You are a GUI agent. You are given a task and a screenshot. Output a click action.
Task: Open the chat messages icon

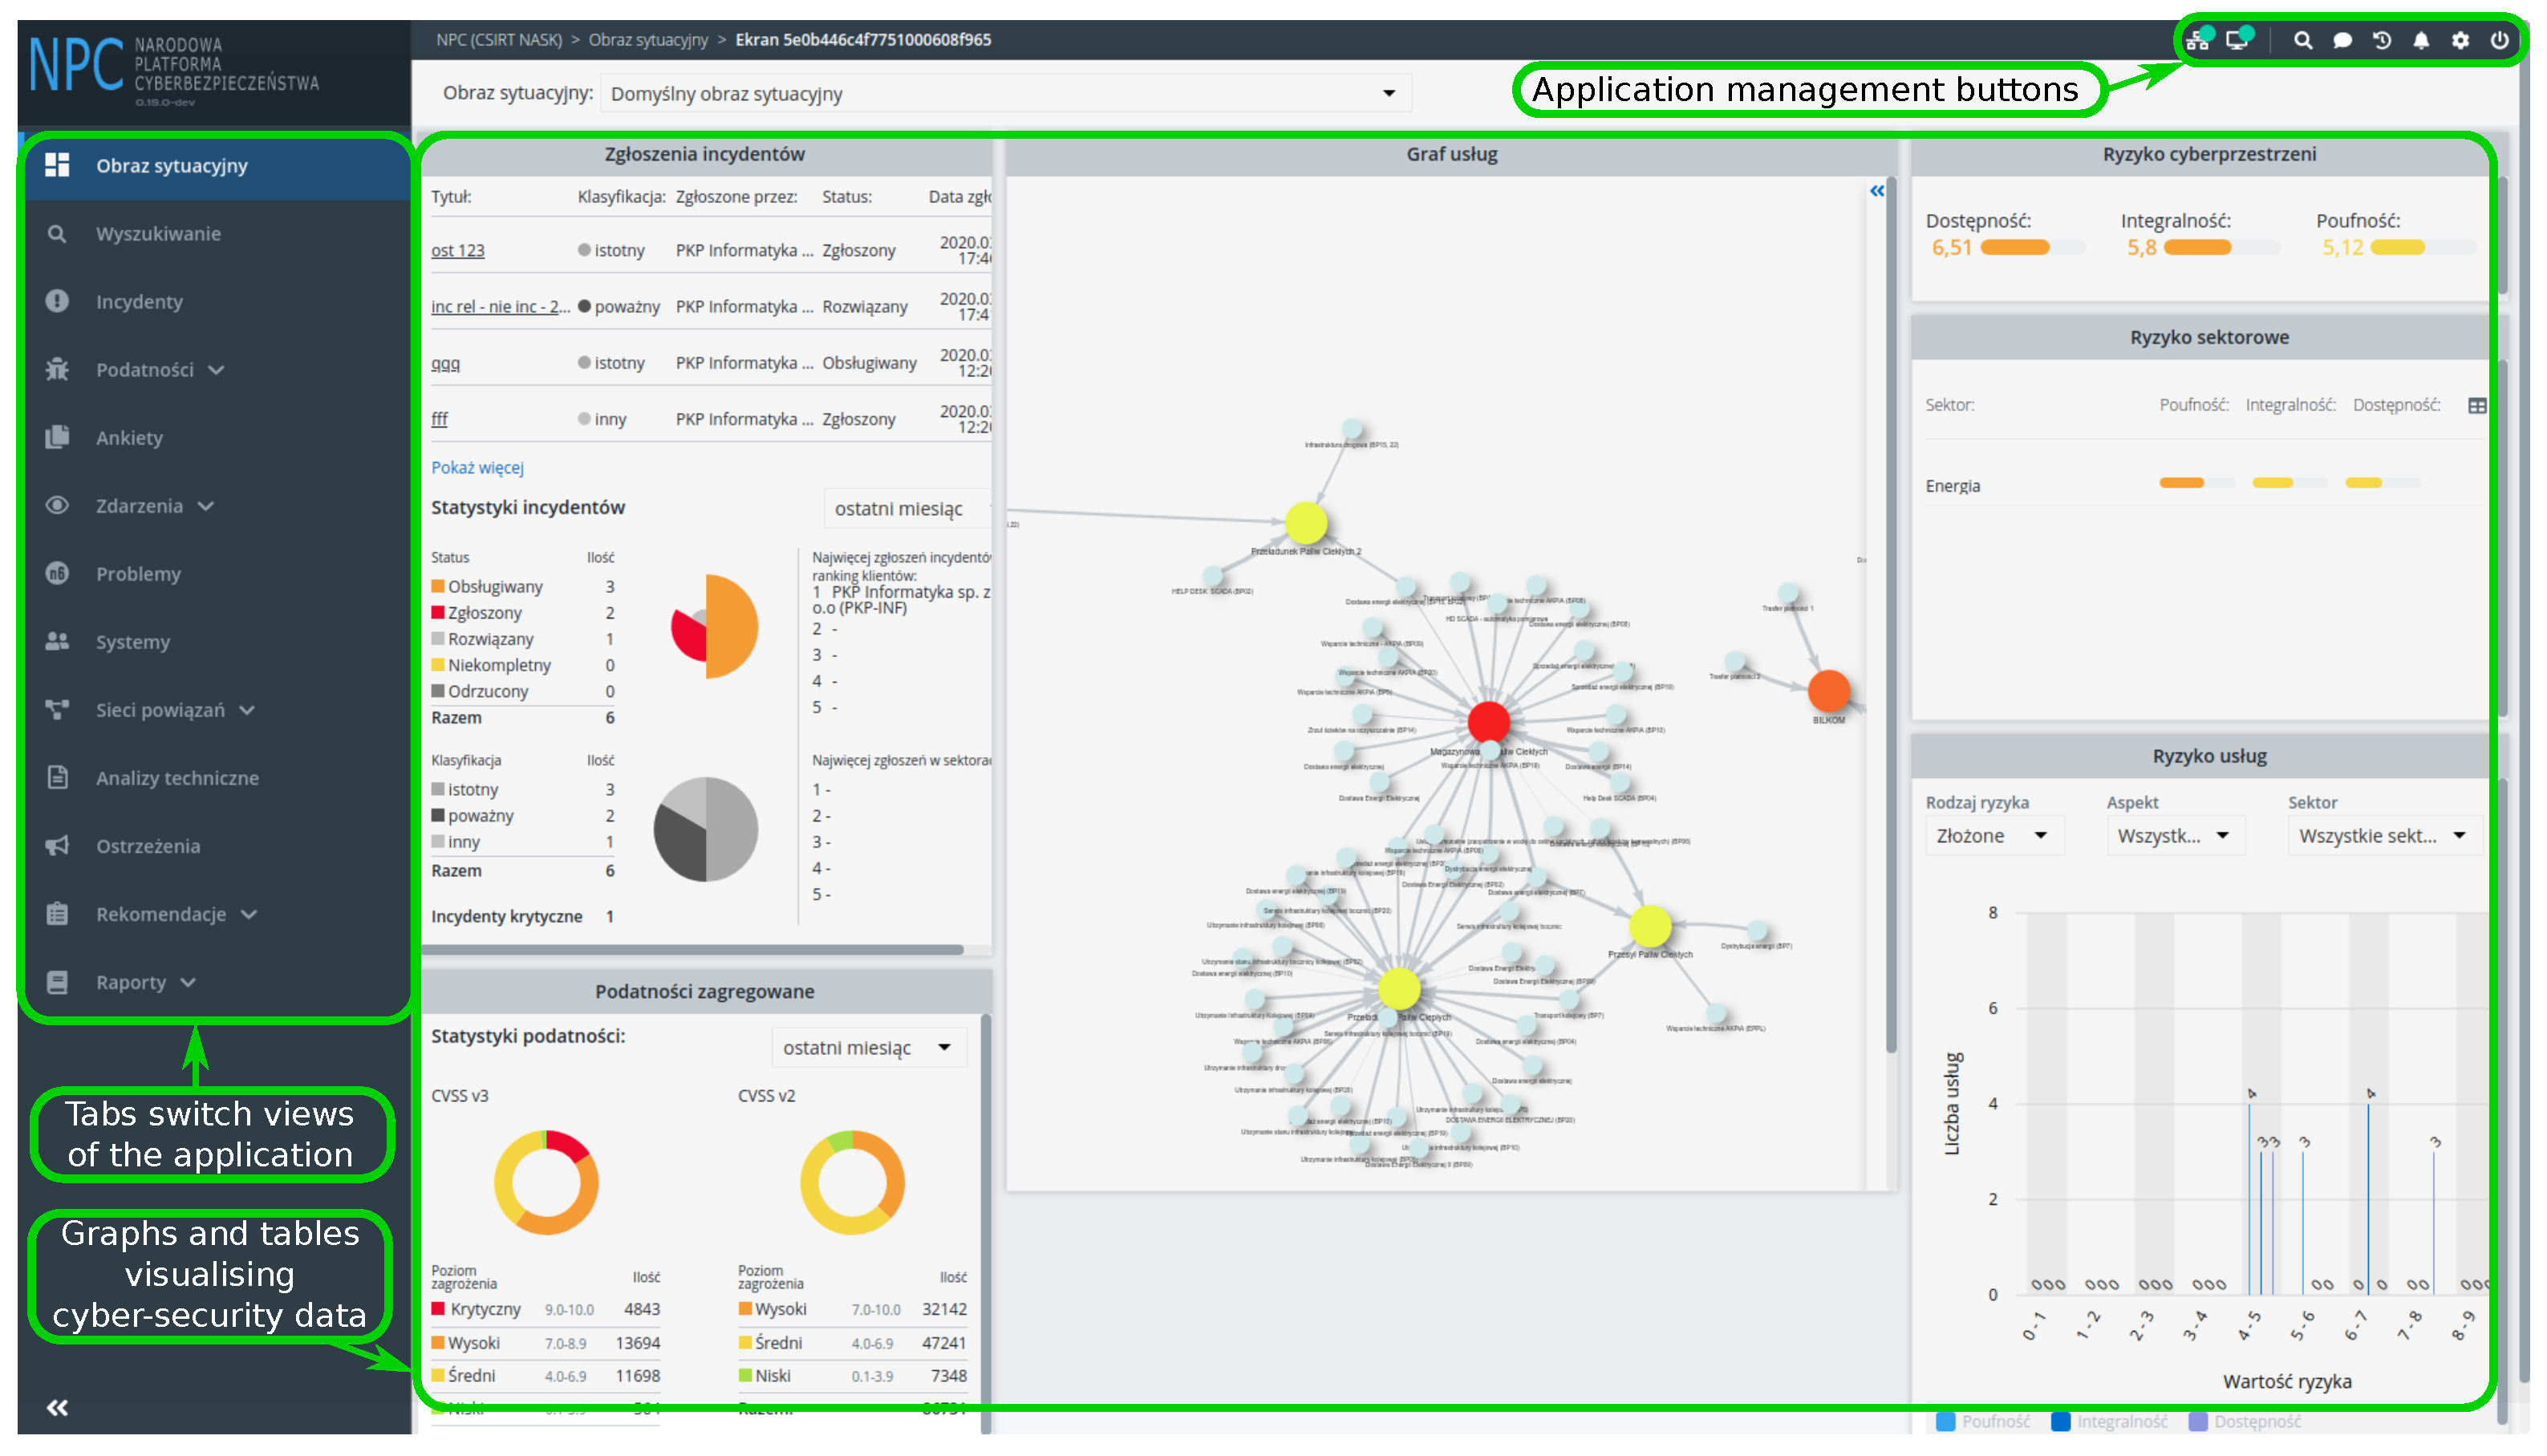(2343, 41)
